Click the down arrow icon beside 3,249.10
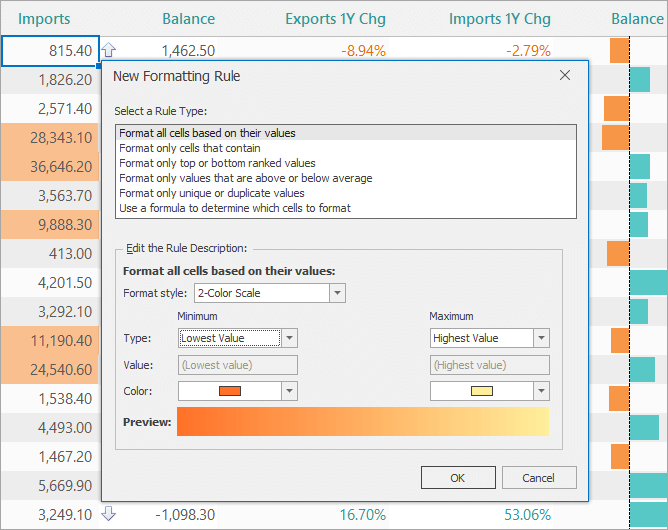Viewport: 668px width, 530px height. coord(109,515)
